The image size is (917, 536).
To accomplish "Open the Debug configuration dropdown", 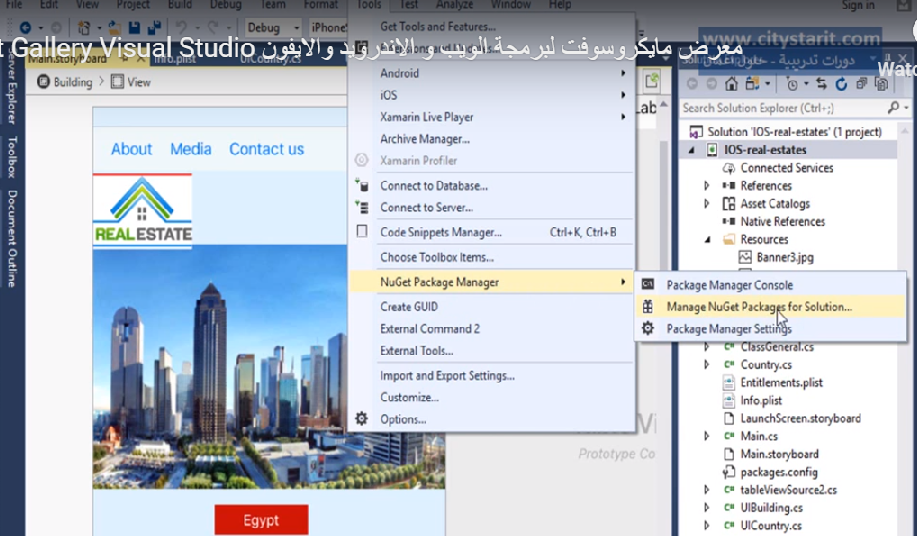I will pos(274,27).
